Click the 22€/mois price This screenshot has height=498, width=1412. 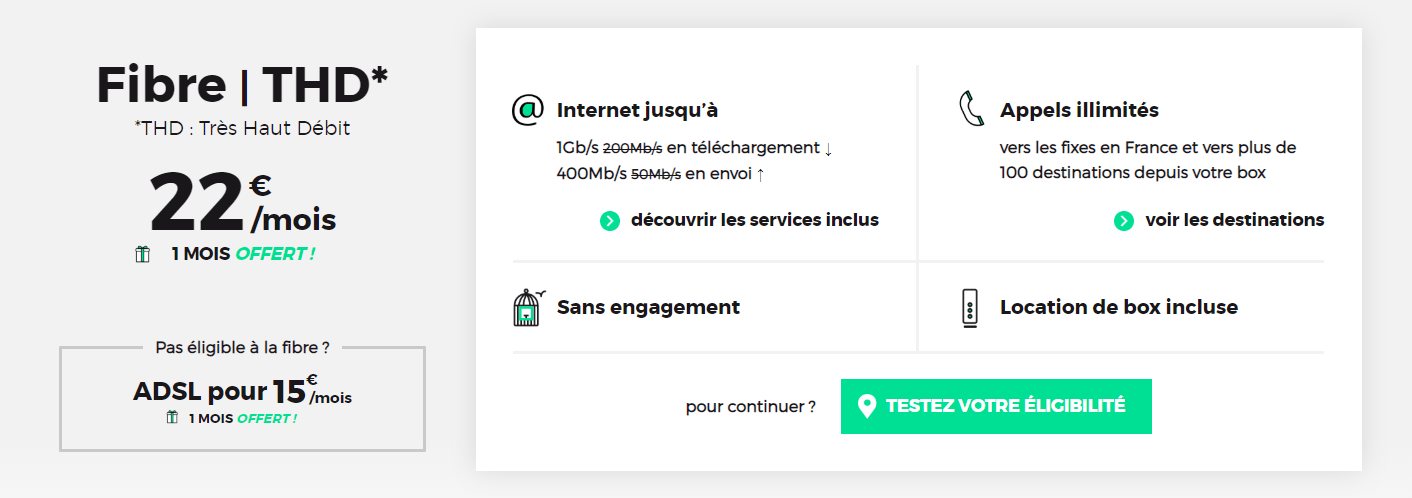[x=242, y=201]
